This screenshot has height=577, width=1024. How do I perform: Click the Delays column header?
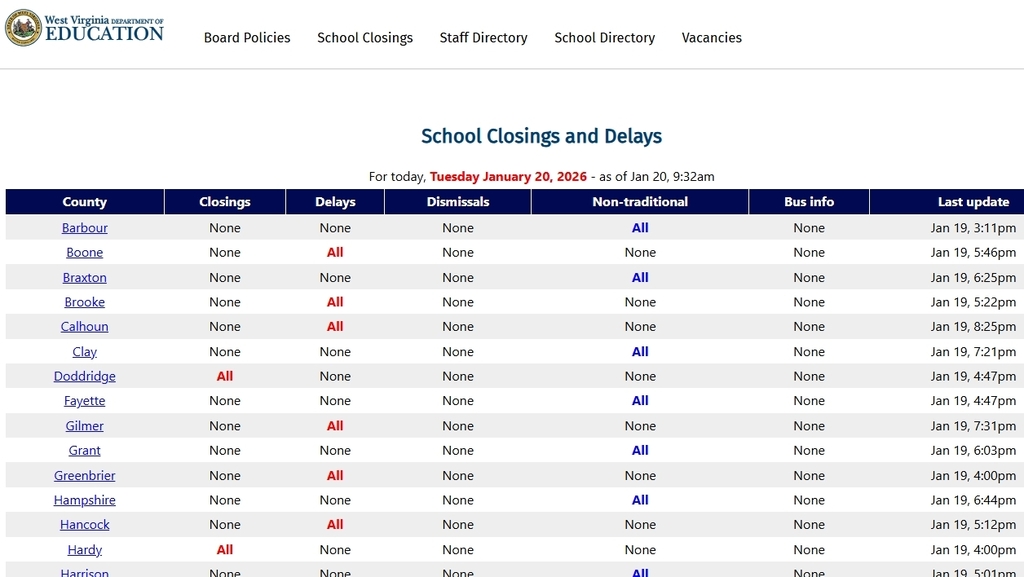(x=334, y=201)
